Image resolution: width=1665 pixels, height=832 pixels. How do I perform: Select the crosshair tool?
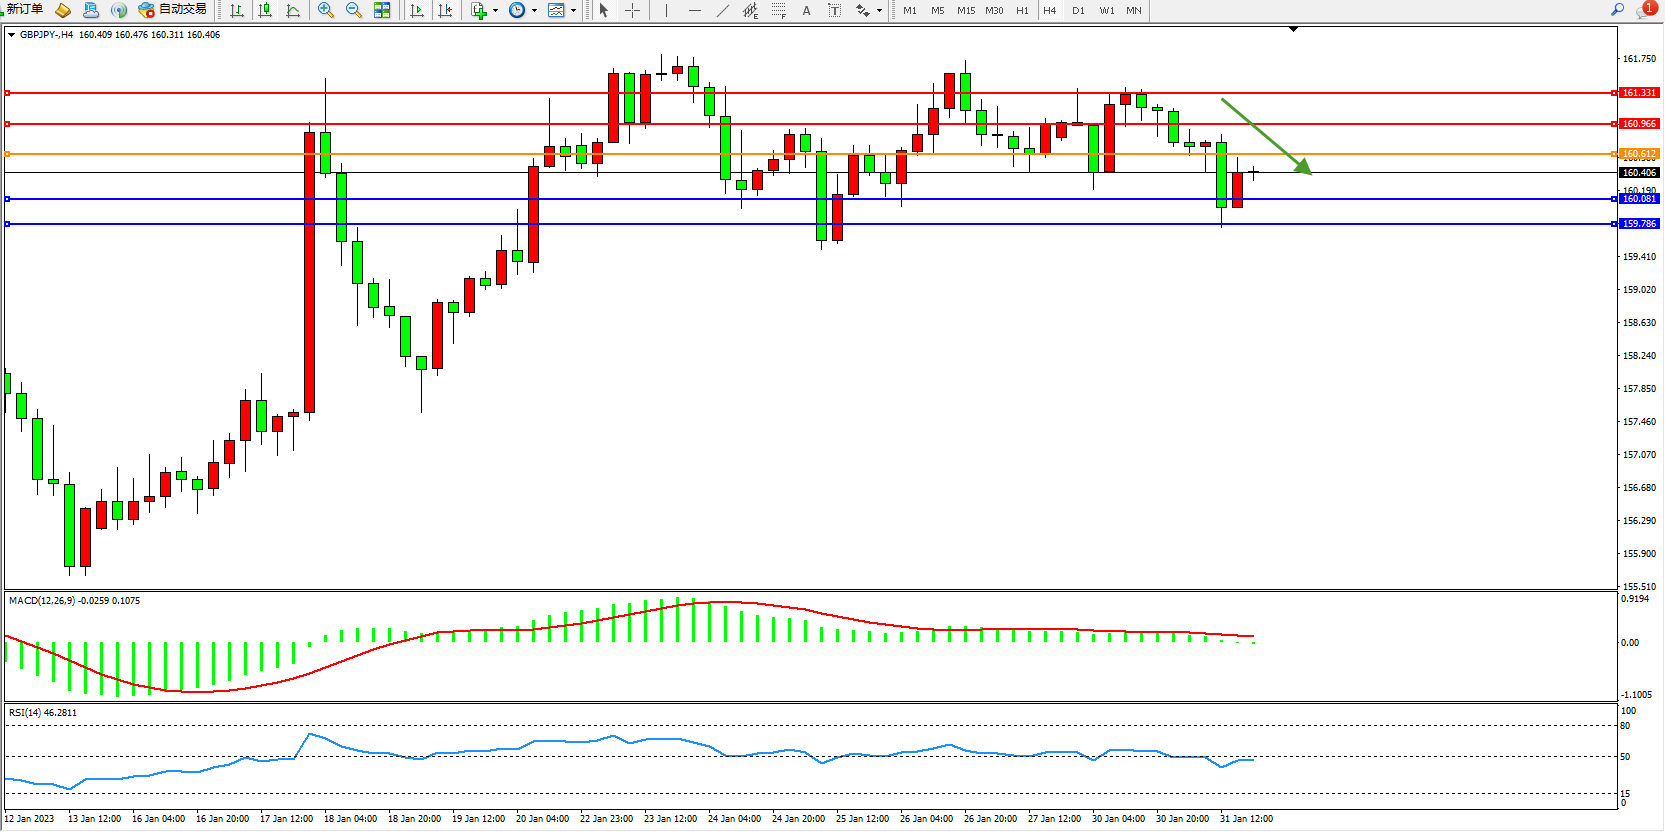click(x=632, y=10)
